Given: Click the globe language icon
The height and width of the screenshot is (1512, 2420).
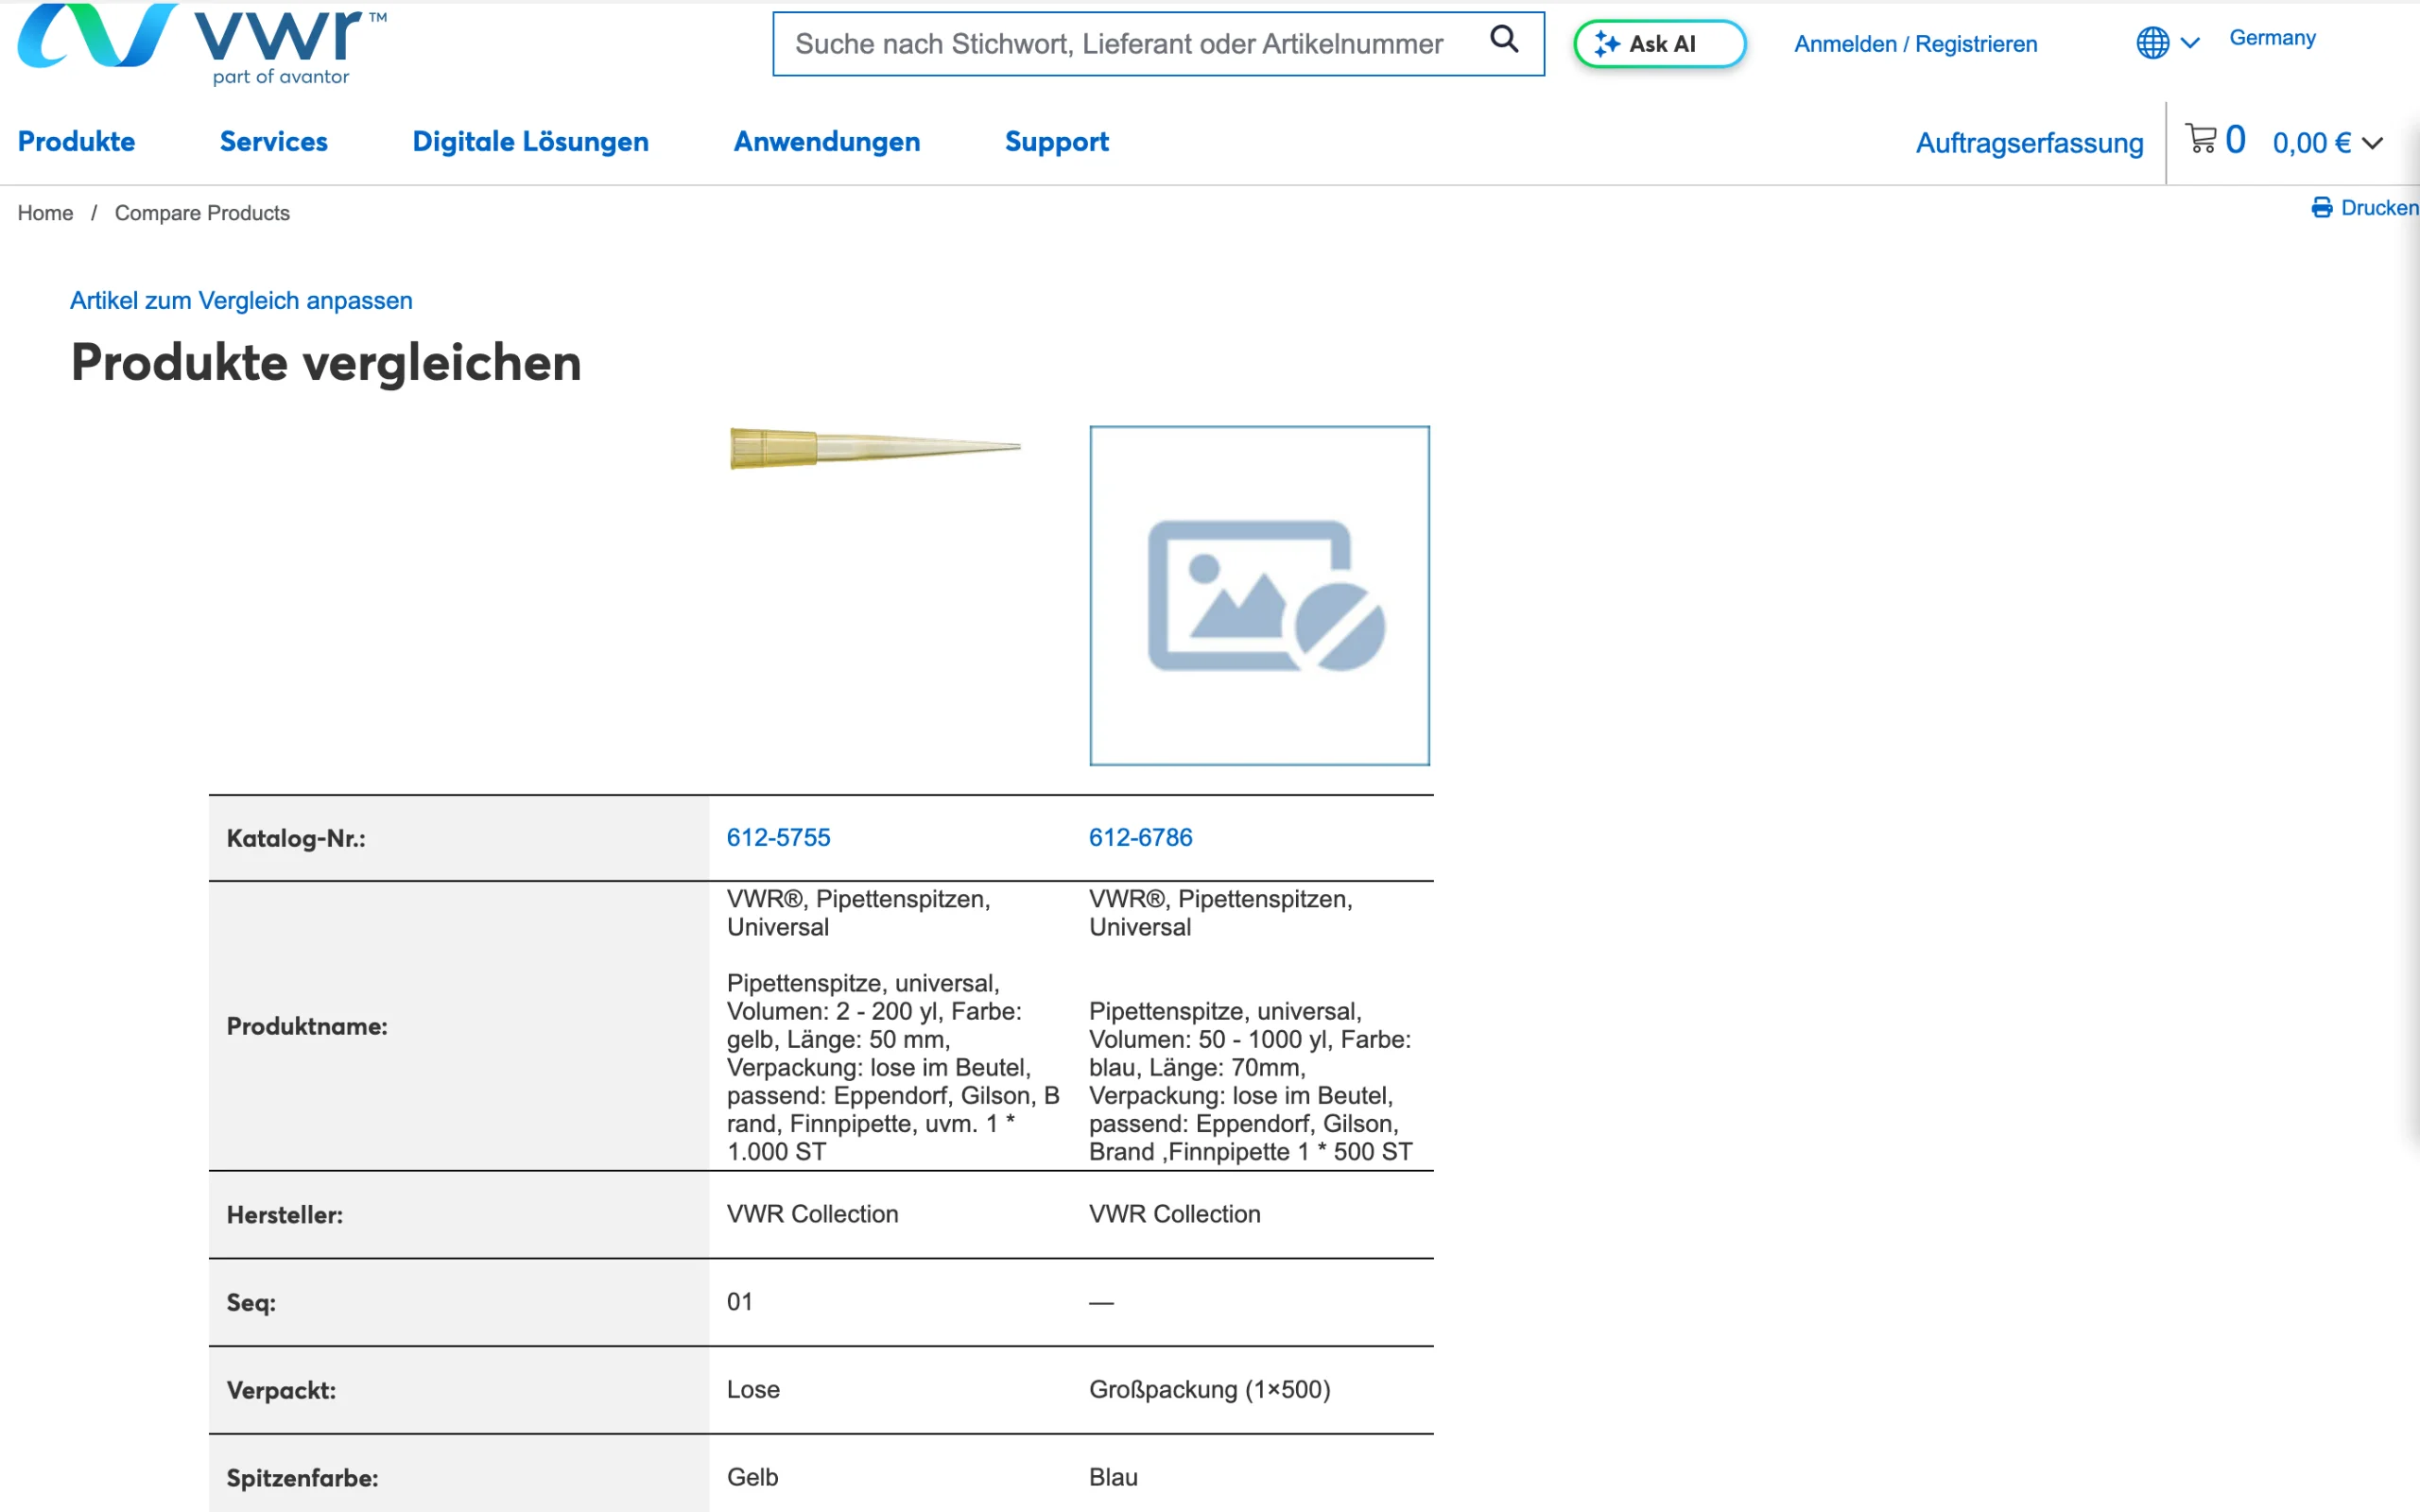Looking at the screenshot, I should pyautogui.click(x=2152, y=43).
